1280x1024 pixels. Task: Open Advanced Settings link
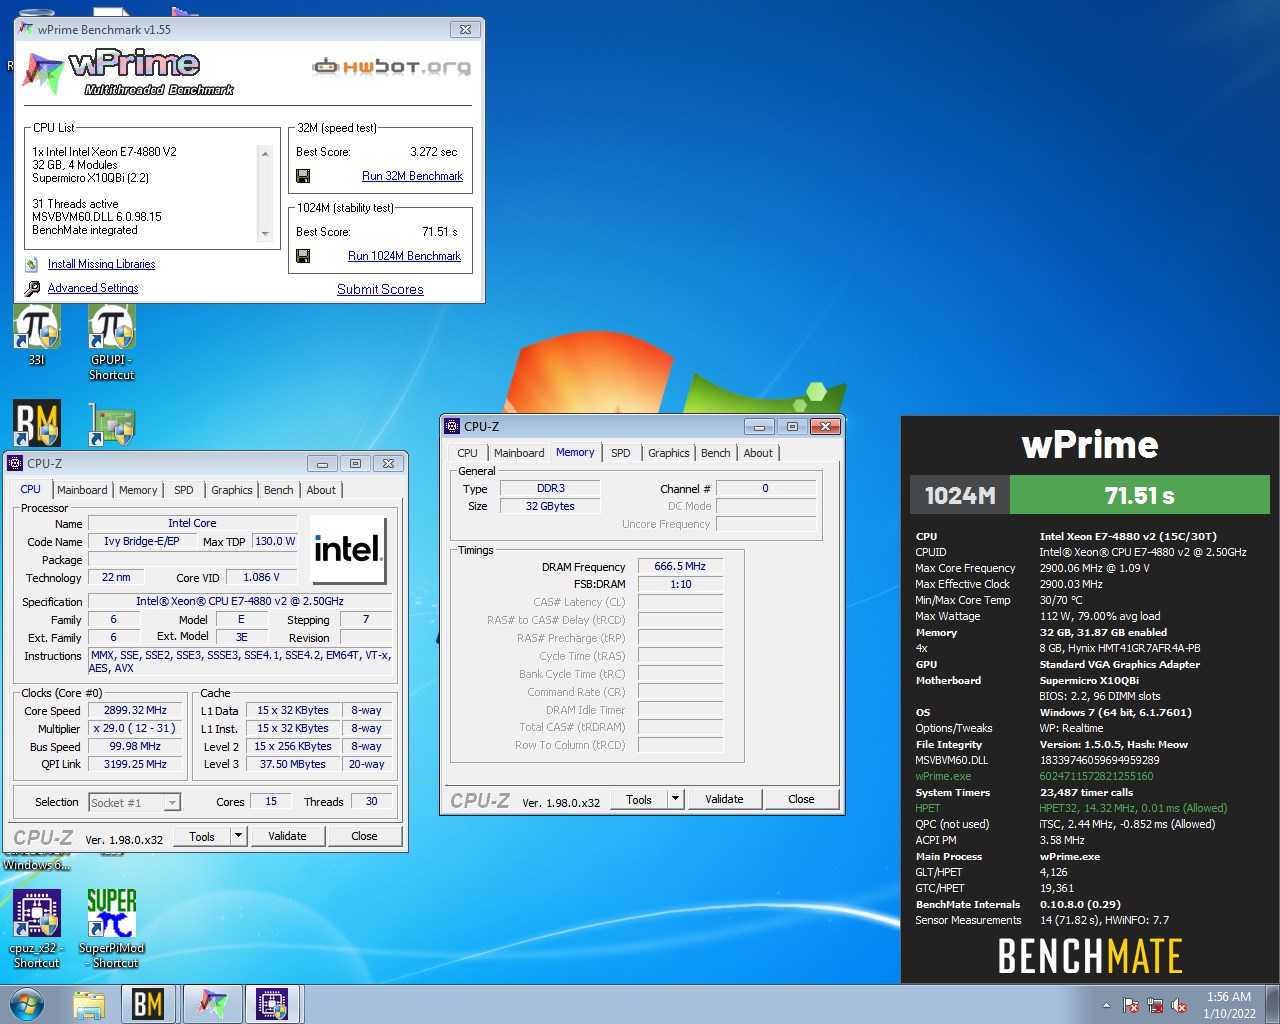[x=93, y=288]
